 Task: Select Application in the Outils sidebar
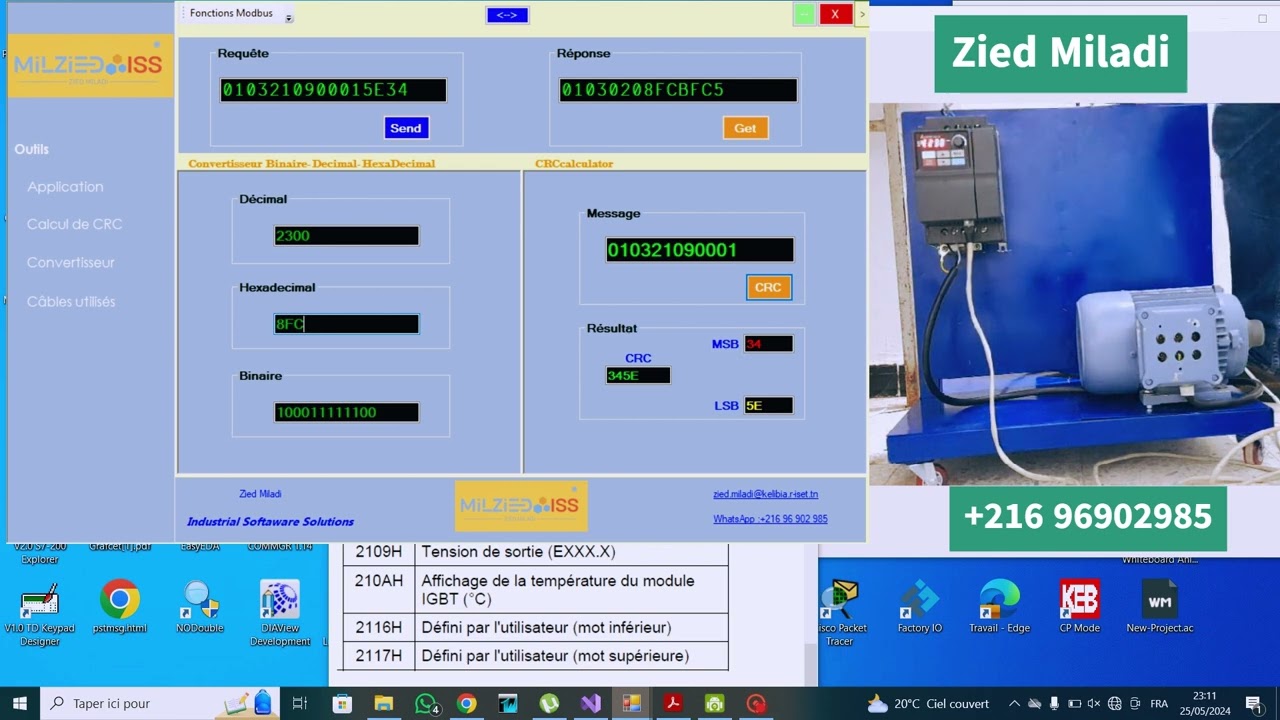[65, 186]
